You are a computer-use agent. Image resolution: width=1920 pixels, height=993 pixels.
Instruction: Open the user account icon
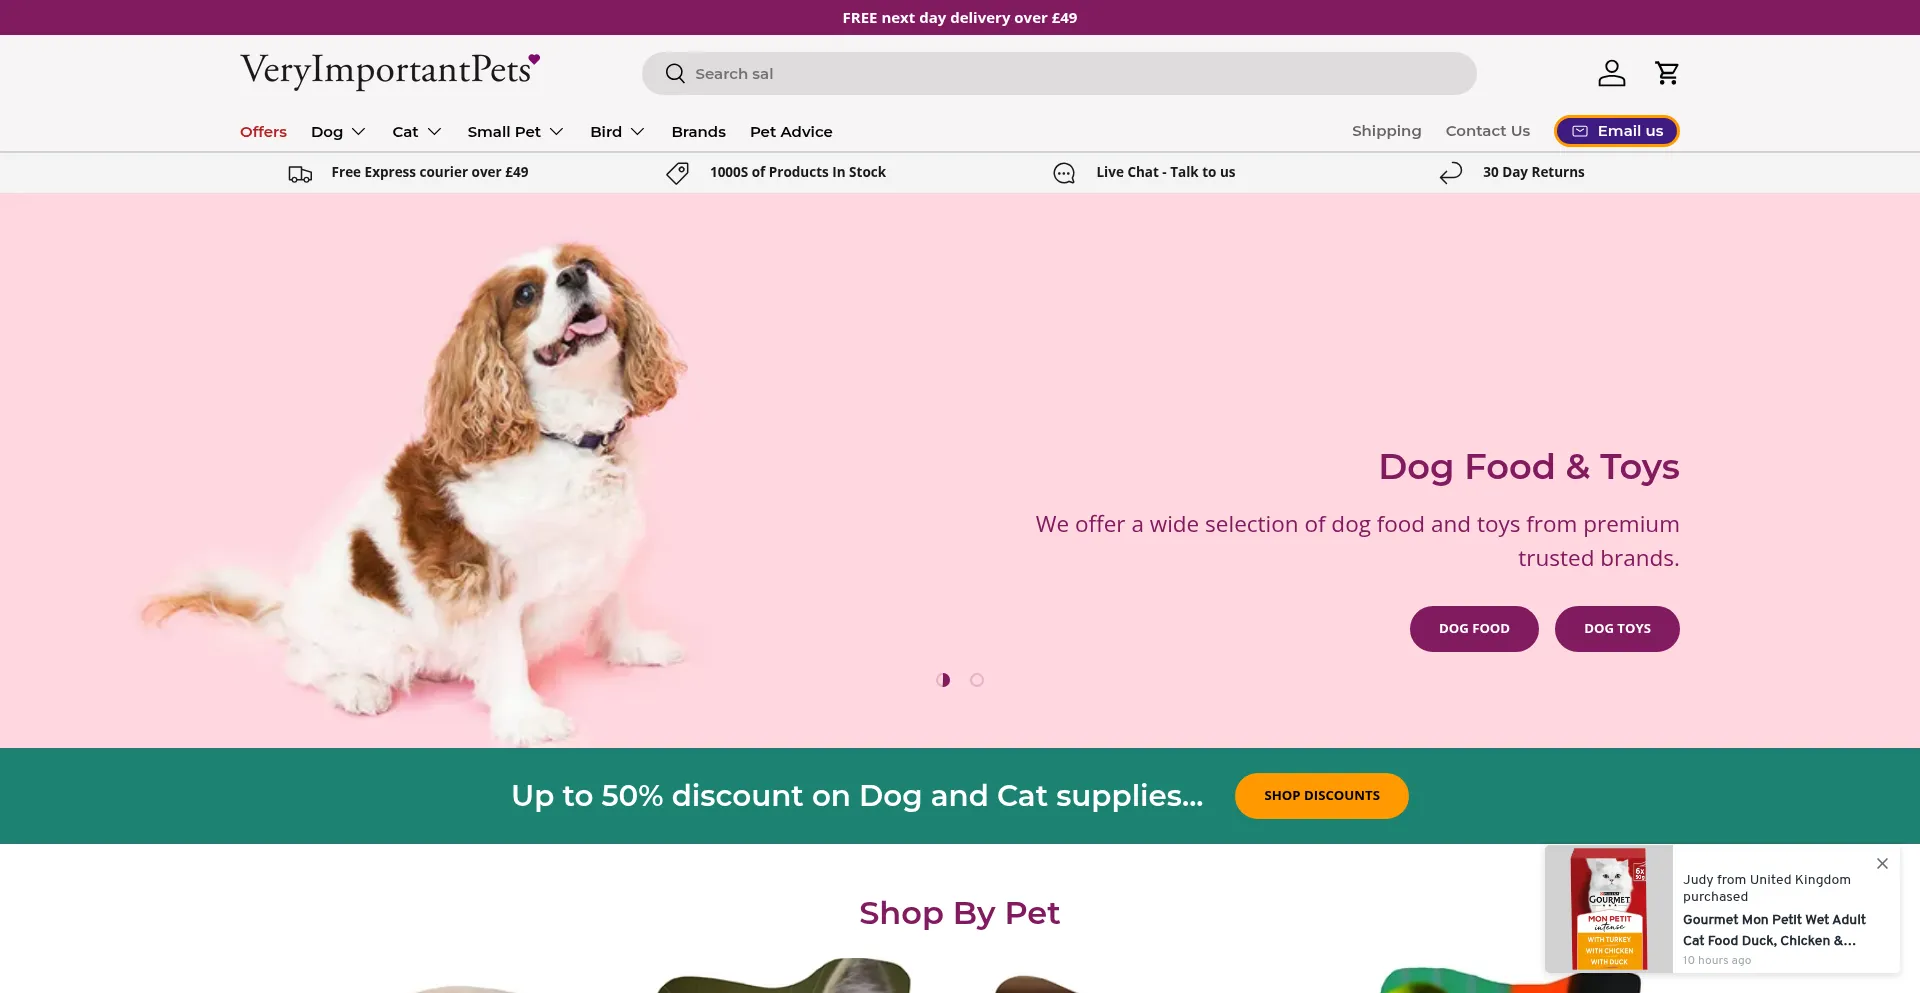[1611, 73]
